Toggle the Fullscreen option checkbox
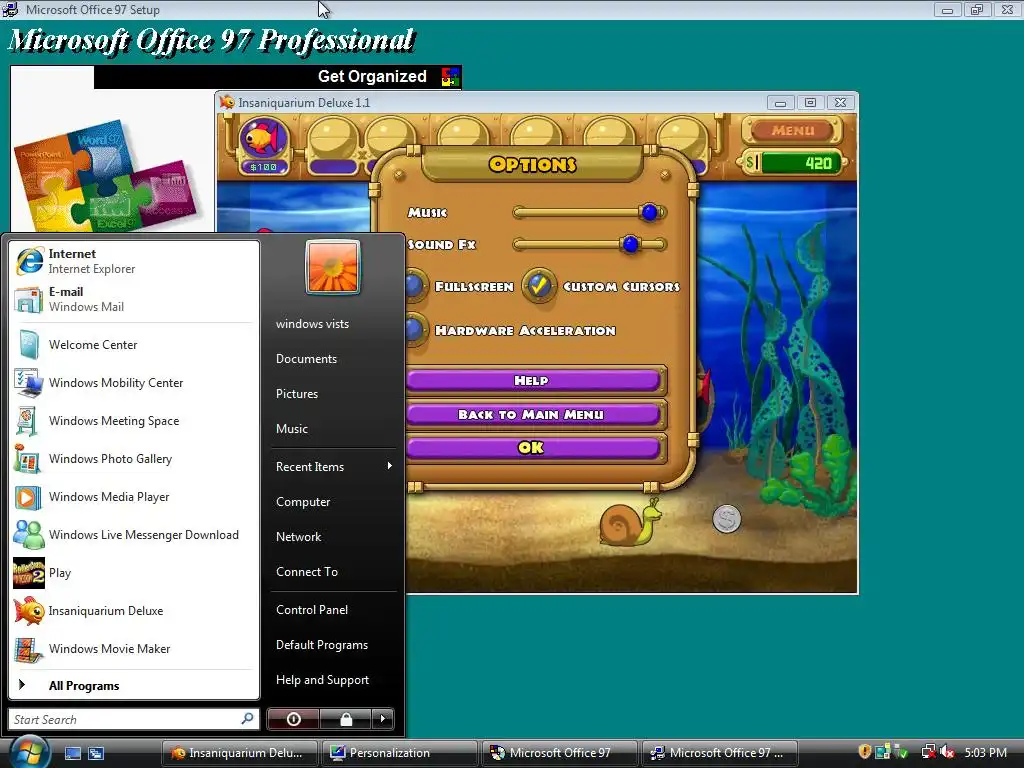The width and height of the screenshot is (1024, 768). pyautogui.click(x=415, y=285)
